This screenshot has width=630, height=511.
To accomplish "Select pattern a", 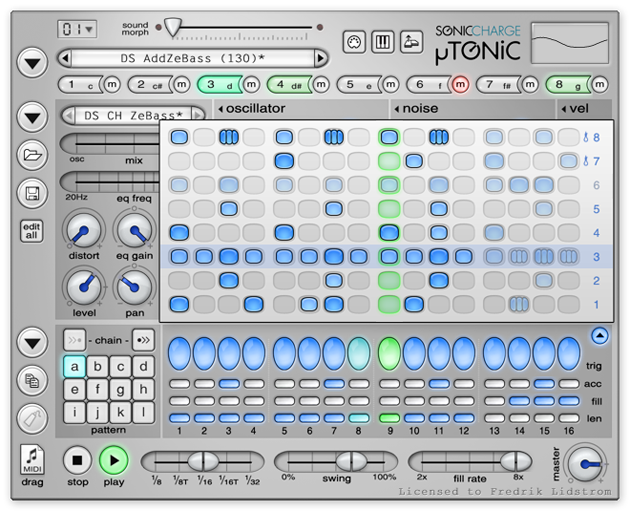I will click(74, 366).
